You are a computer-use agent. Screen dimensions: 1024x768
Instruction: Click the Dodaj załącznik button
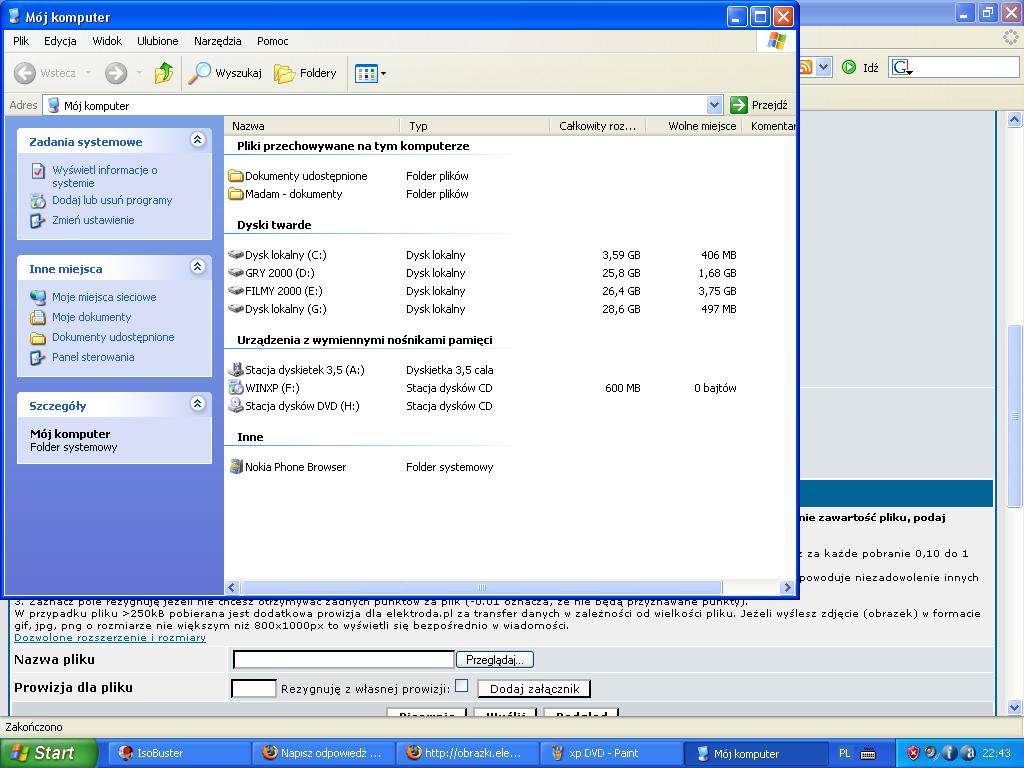tap(534, 688)
